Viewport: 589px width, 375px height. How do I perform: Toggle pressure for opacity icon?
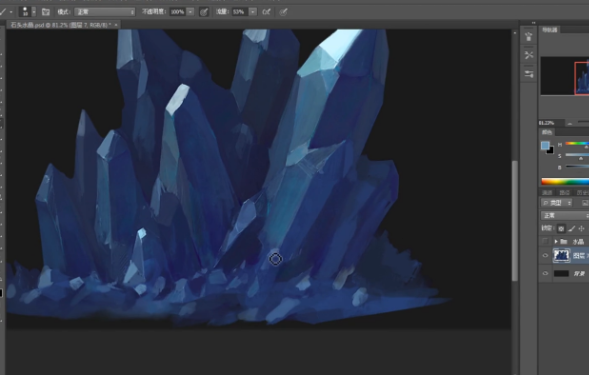coord(204,12)
